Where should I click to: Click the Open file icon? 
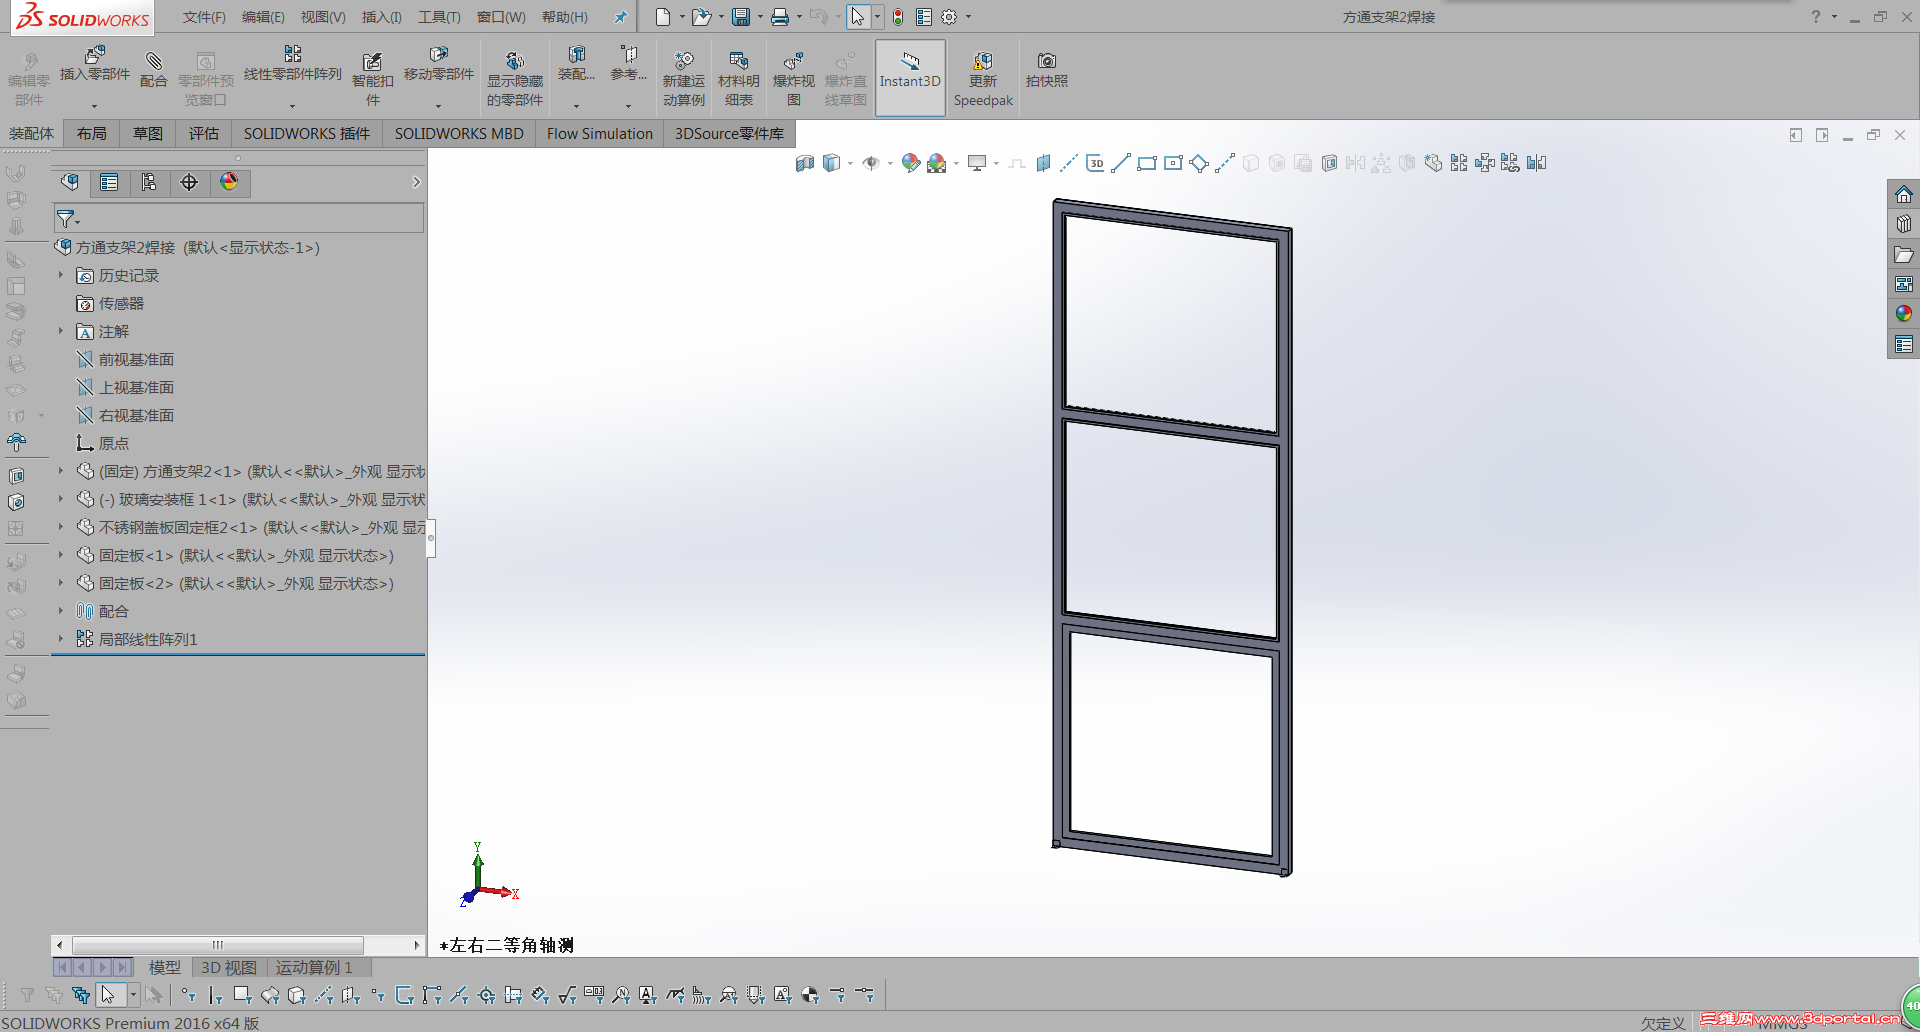(701, 17)
